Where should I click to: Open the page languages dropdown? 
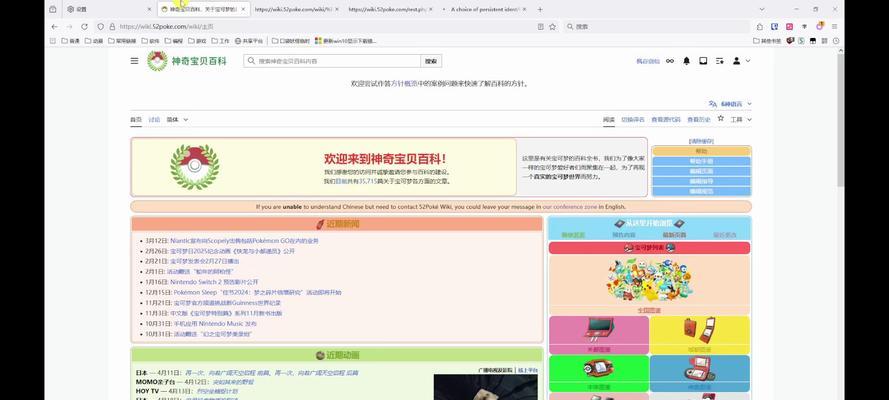click(730, 104)
